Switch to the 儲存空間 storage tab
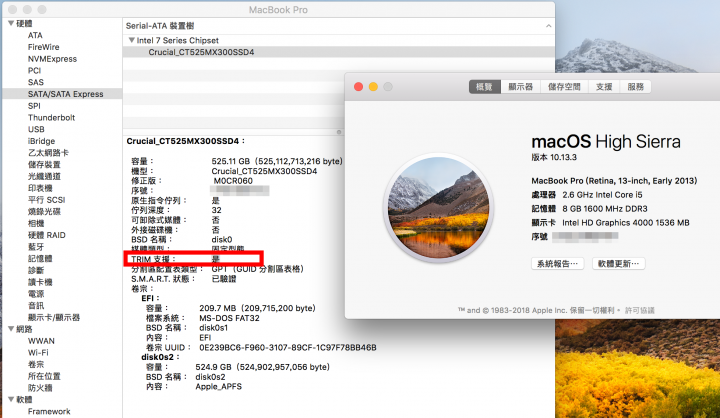This screenshot has width=720, height=418. [x=564, y=87]
